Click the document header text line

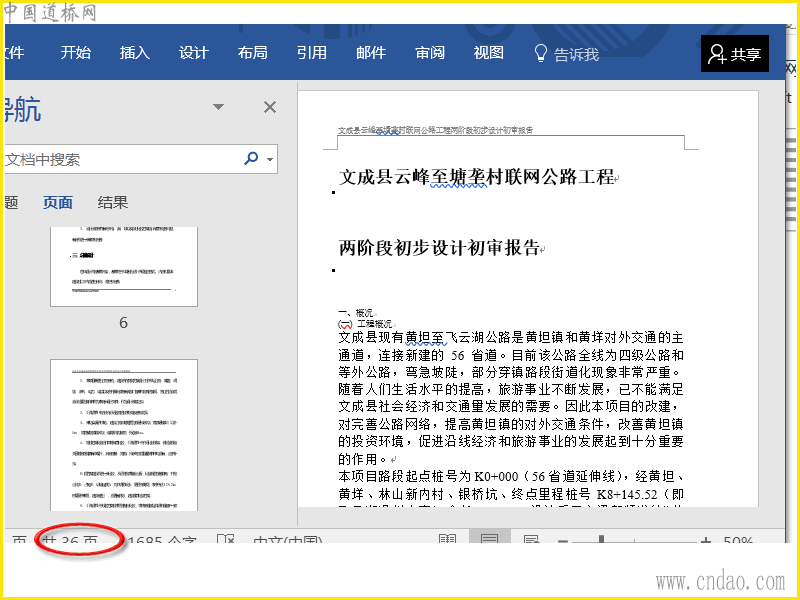436,130
